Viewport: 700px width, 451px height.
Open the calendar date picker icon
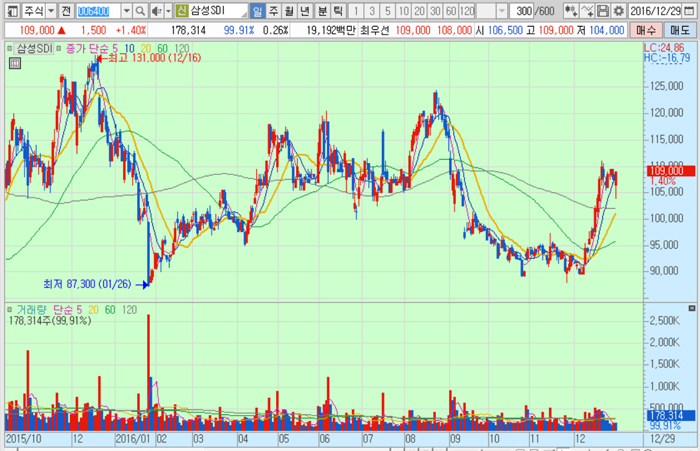(691, 11)
